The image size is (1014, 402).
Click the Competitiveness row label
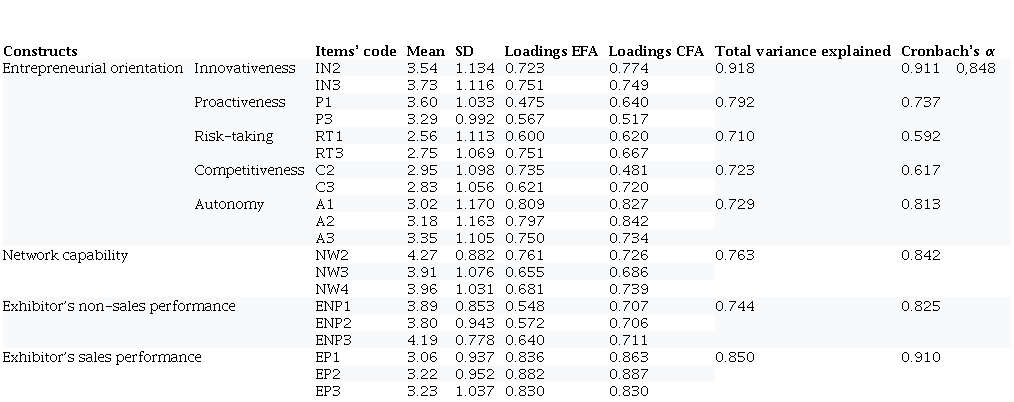pyautogui.click(x=249, y=170)
